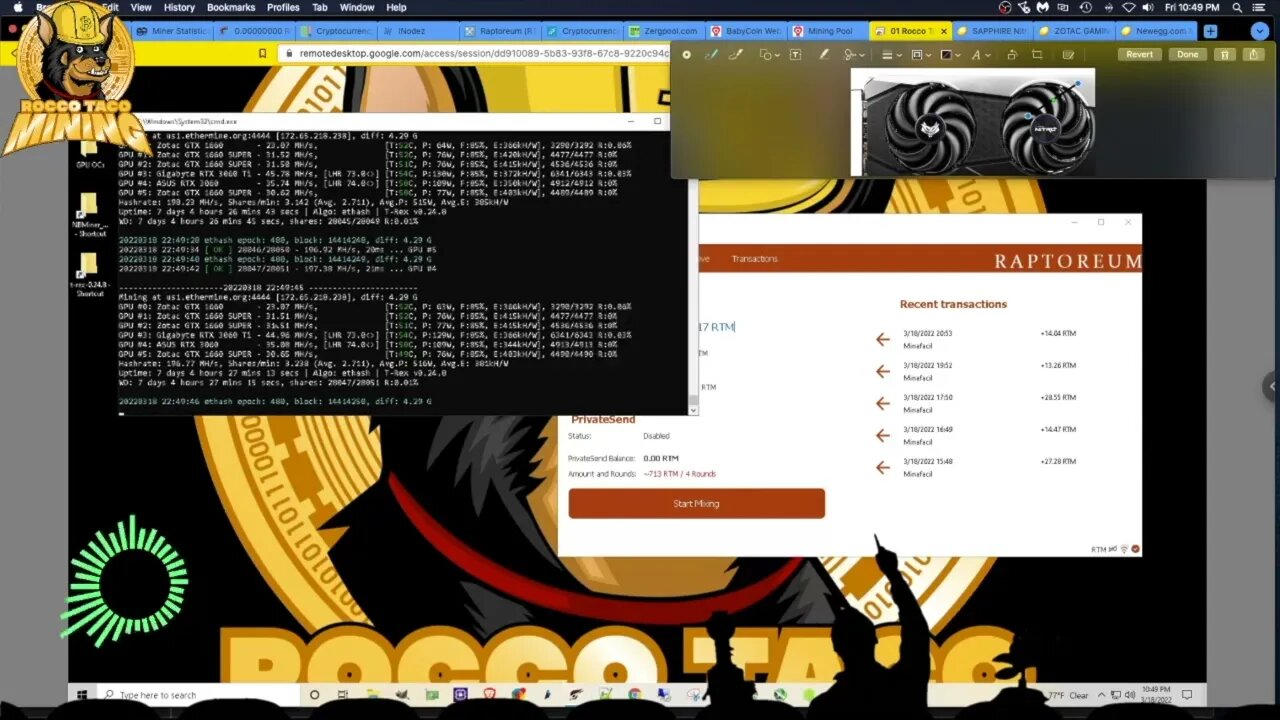Open the text font style dropdown
1280x720 pixels.
pos(980,54)
